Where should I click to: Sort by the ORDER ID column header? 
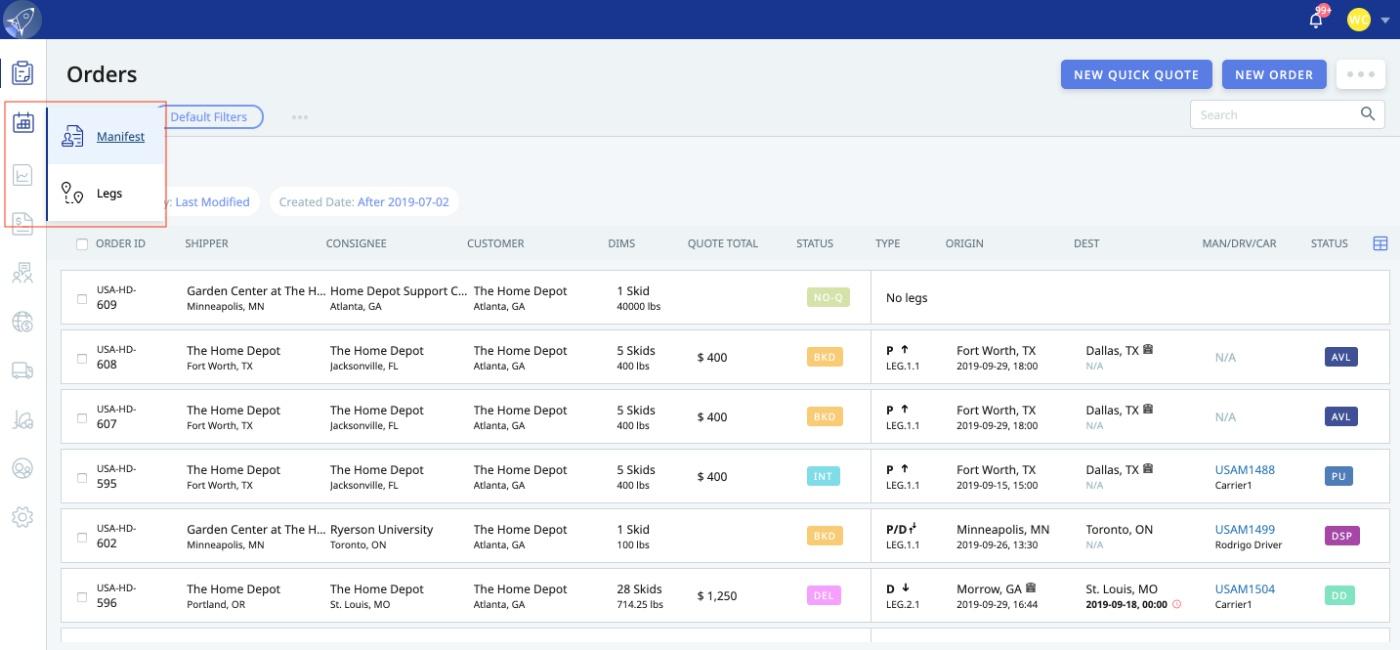(x=120, y=243)
